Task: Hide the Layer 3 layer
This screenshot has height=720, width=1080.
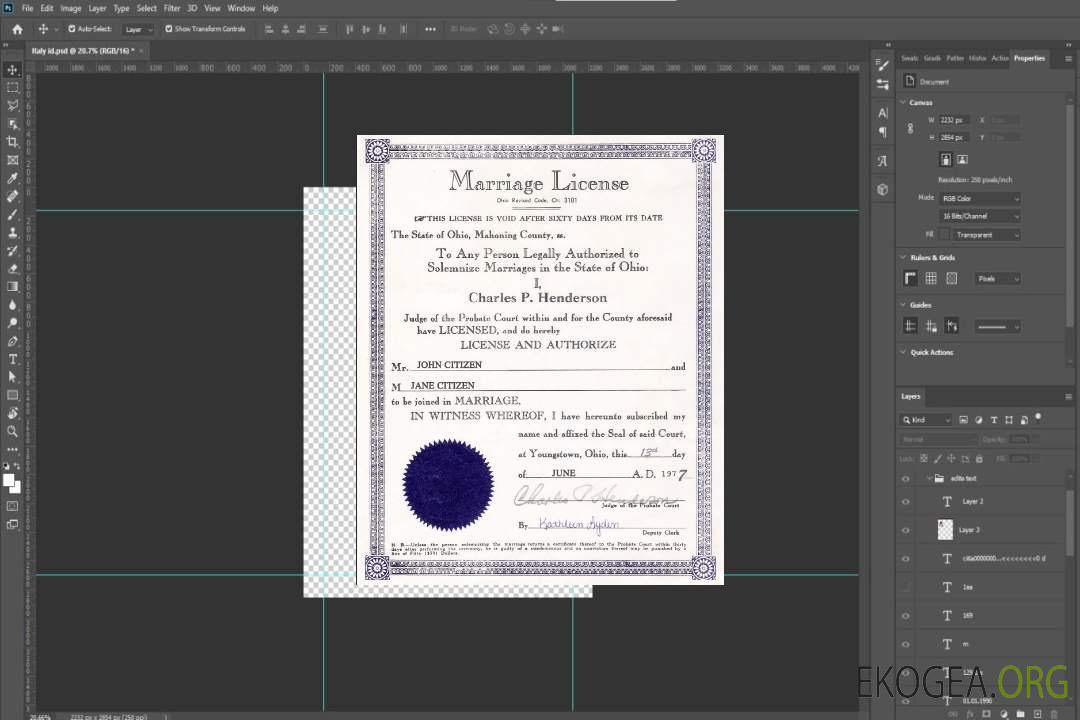Action: click(906, 530)
